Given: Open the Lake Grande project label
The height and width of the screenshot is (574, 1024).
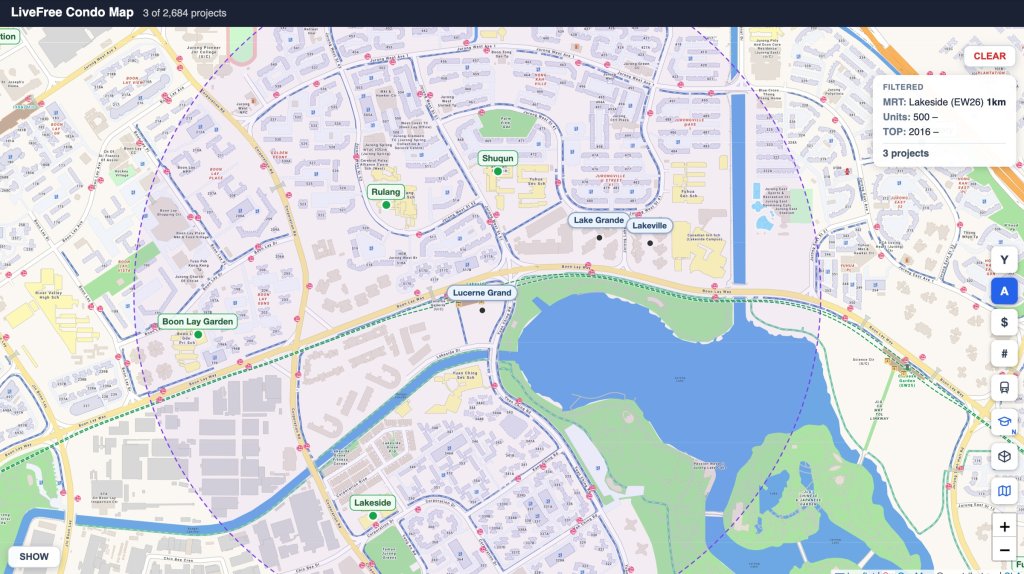Looking at the screenshot, I should pos(599,220).
